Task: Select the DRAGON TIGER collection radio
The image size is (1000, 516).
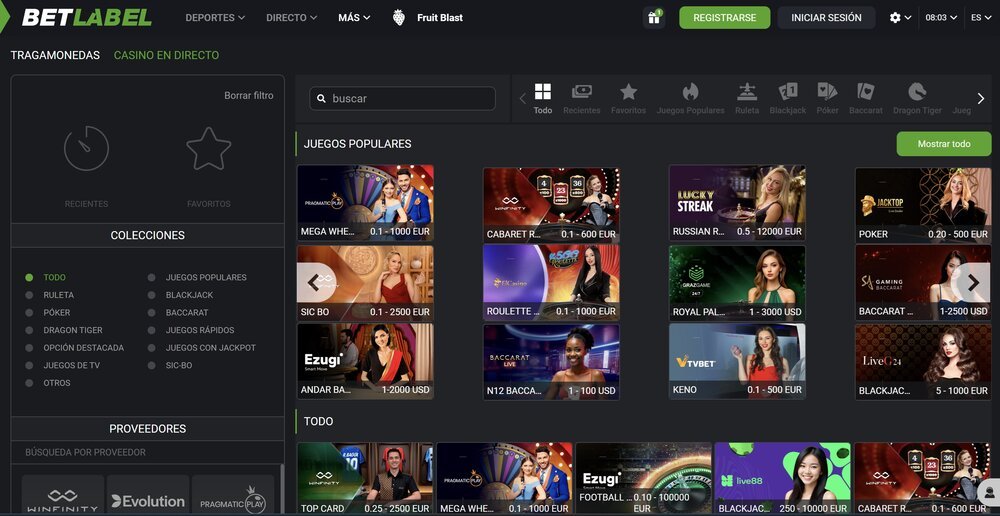Action: [29, 330]
